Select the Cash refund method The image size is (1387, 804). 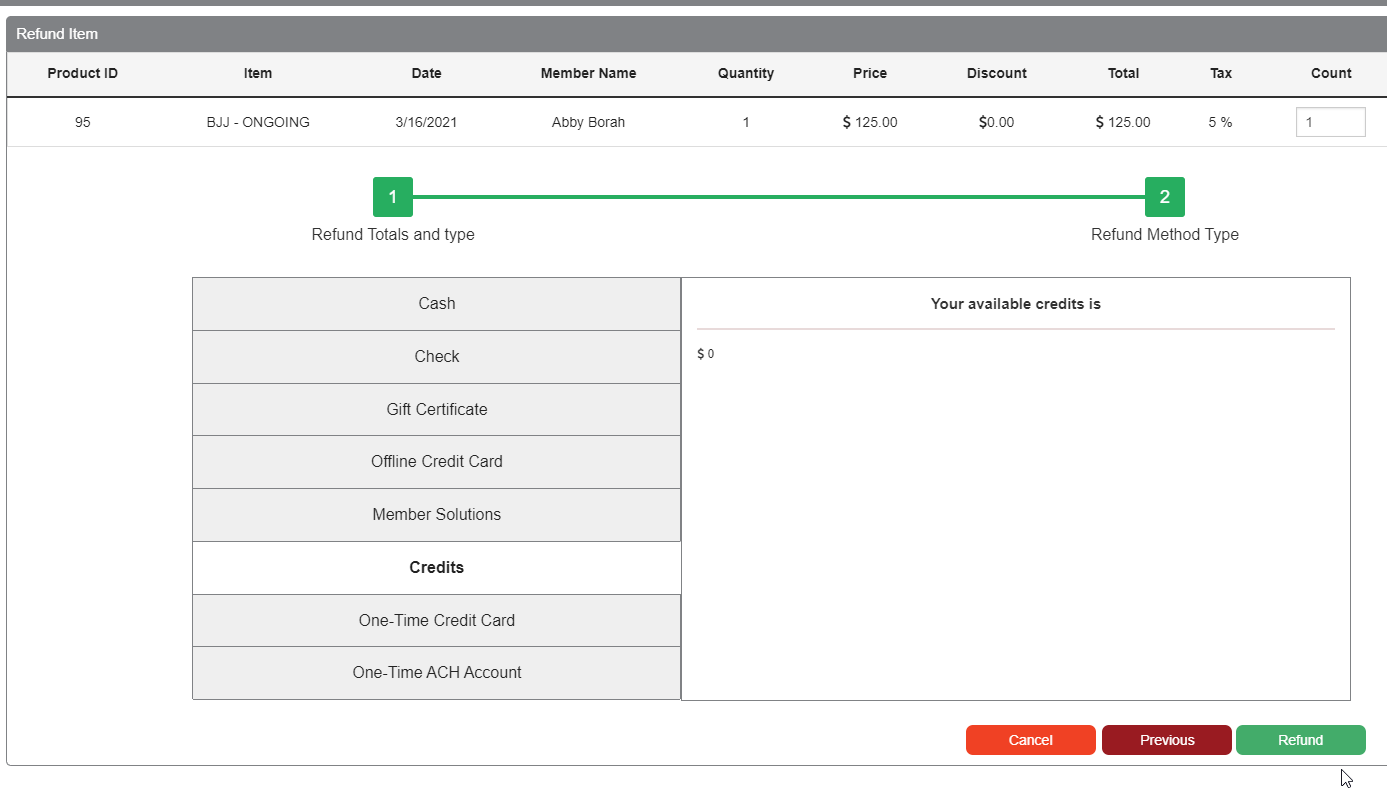point(436,304)
